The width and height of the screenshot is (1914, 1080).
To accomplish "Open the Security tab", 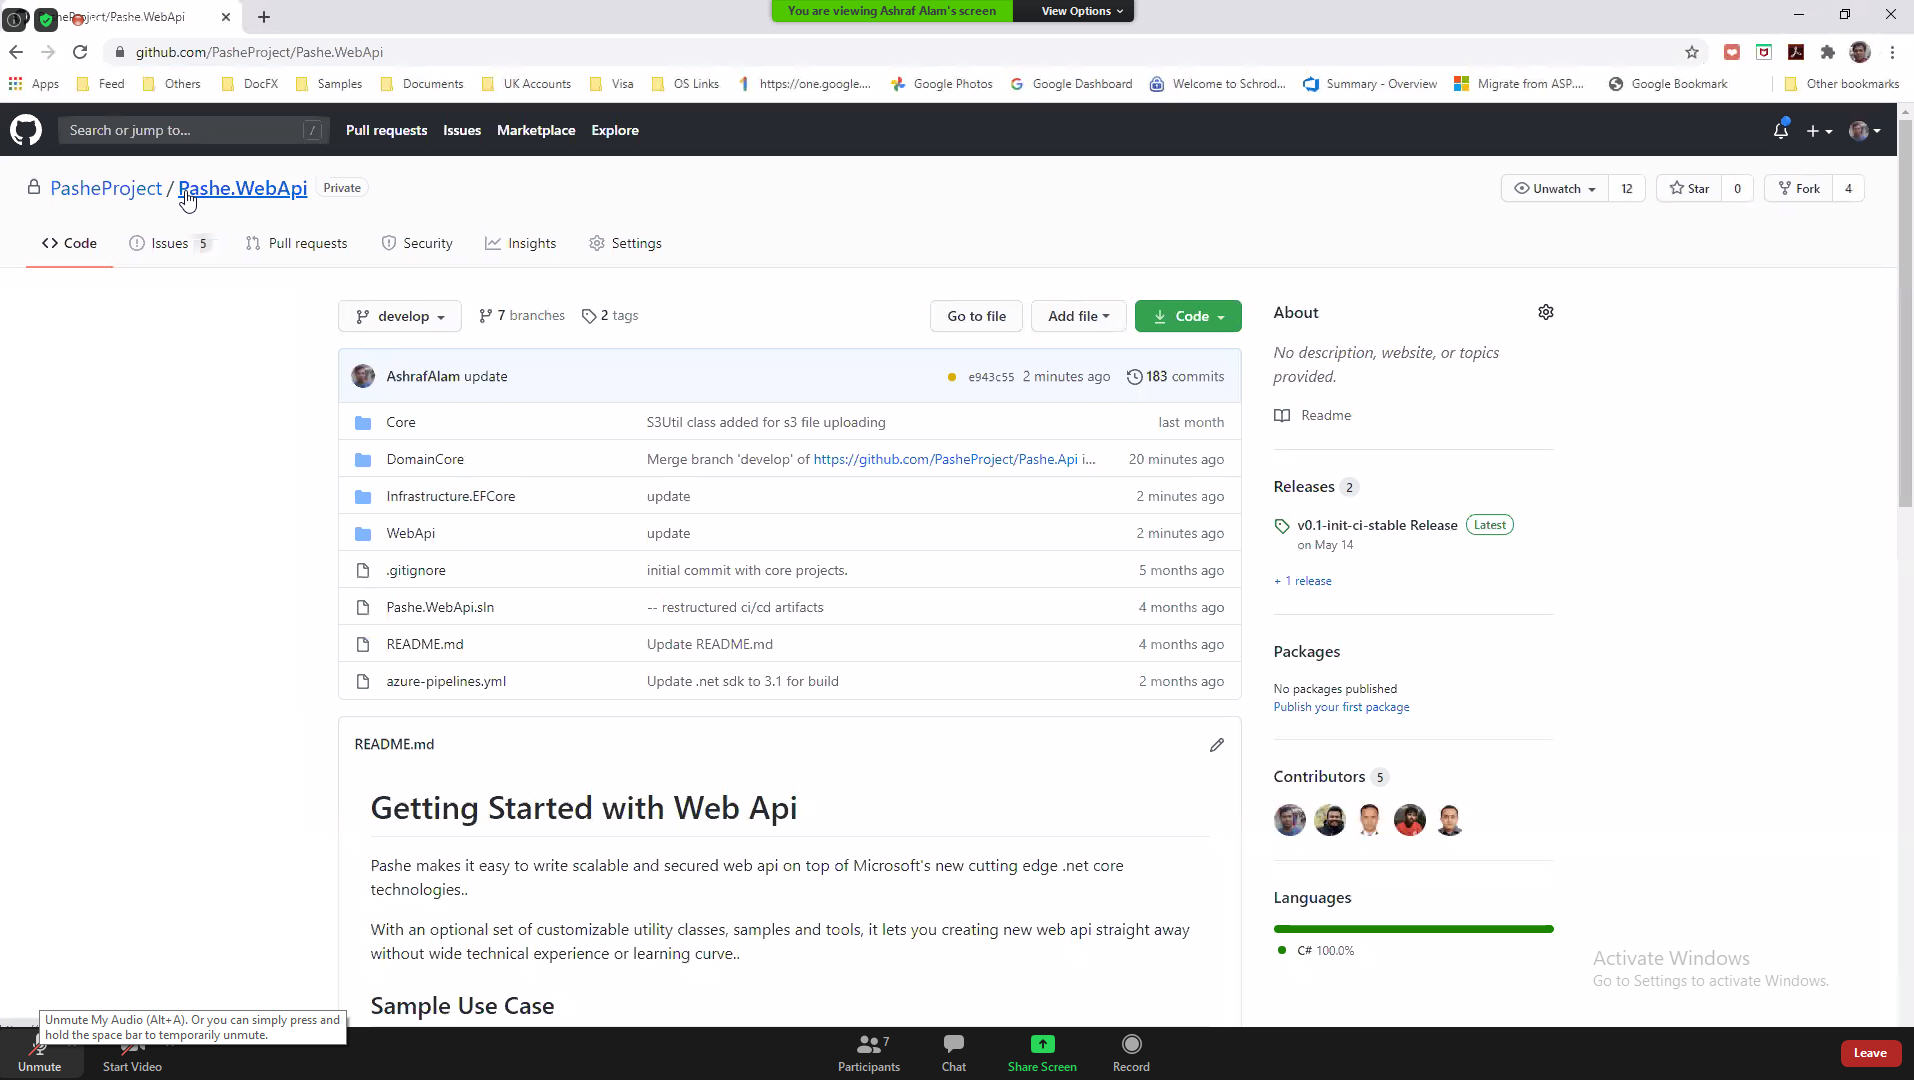I will (x=417, y=243).
